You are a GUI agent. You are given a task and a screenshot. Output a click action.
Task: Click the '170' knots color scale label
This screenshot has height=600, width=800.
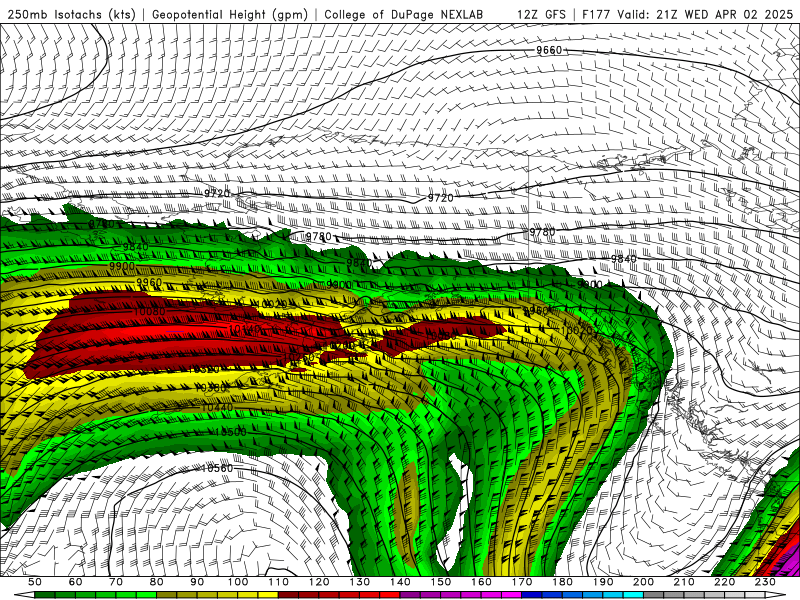tap(522, 582)
